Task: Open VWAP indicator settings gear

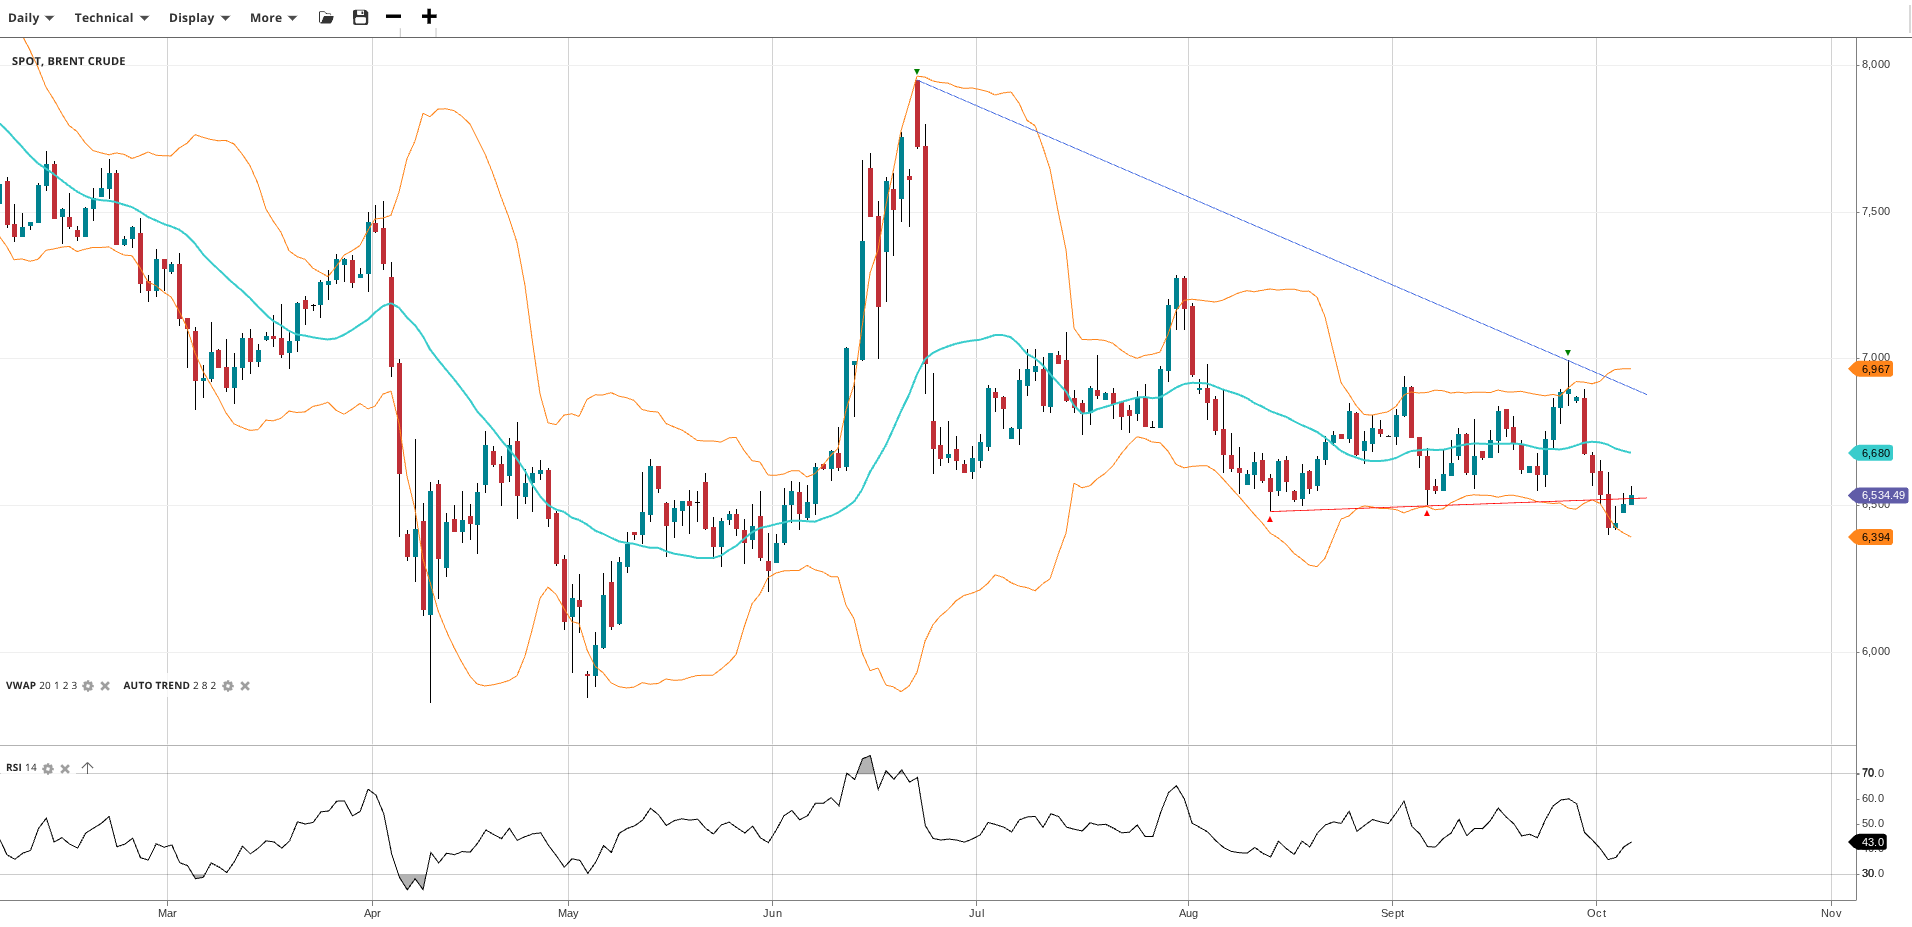Action: click(88, 686)
